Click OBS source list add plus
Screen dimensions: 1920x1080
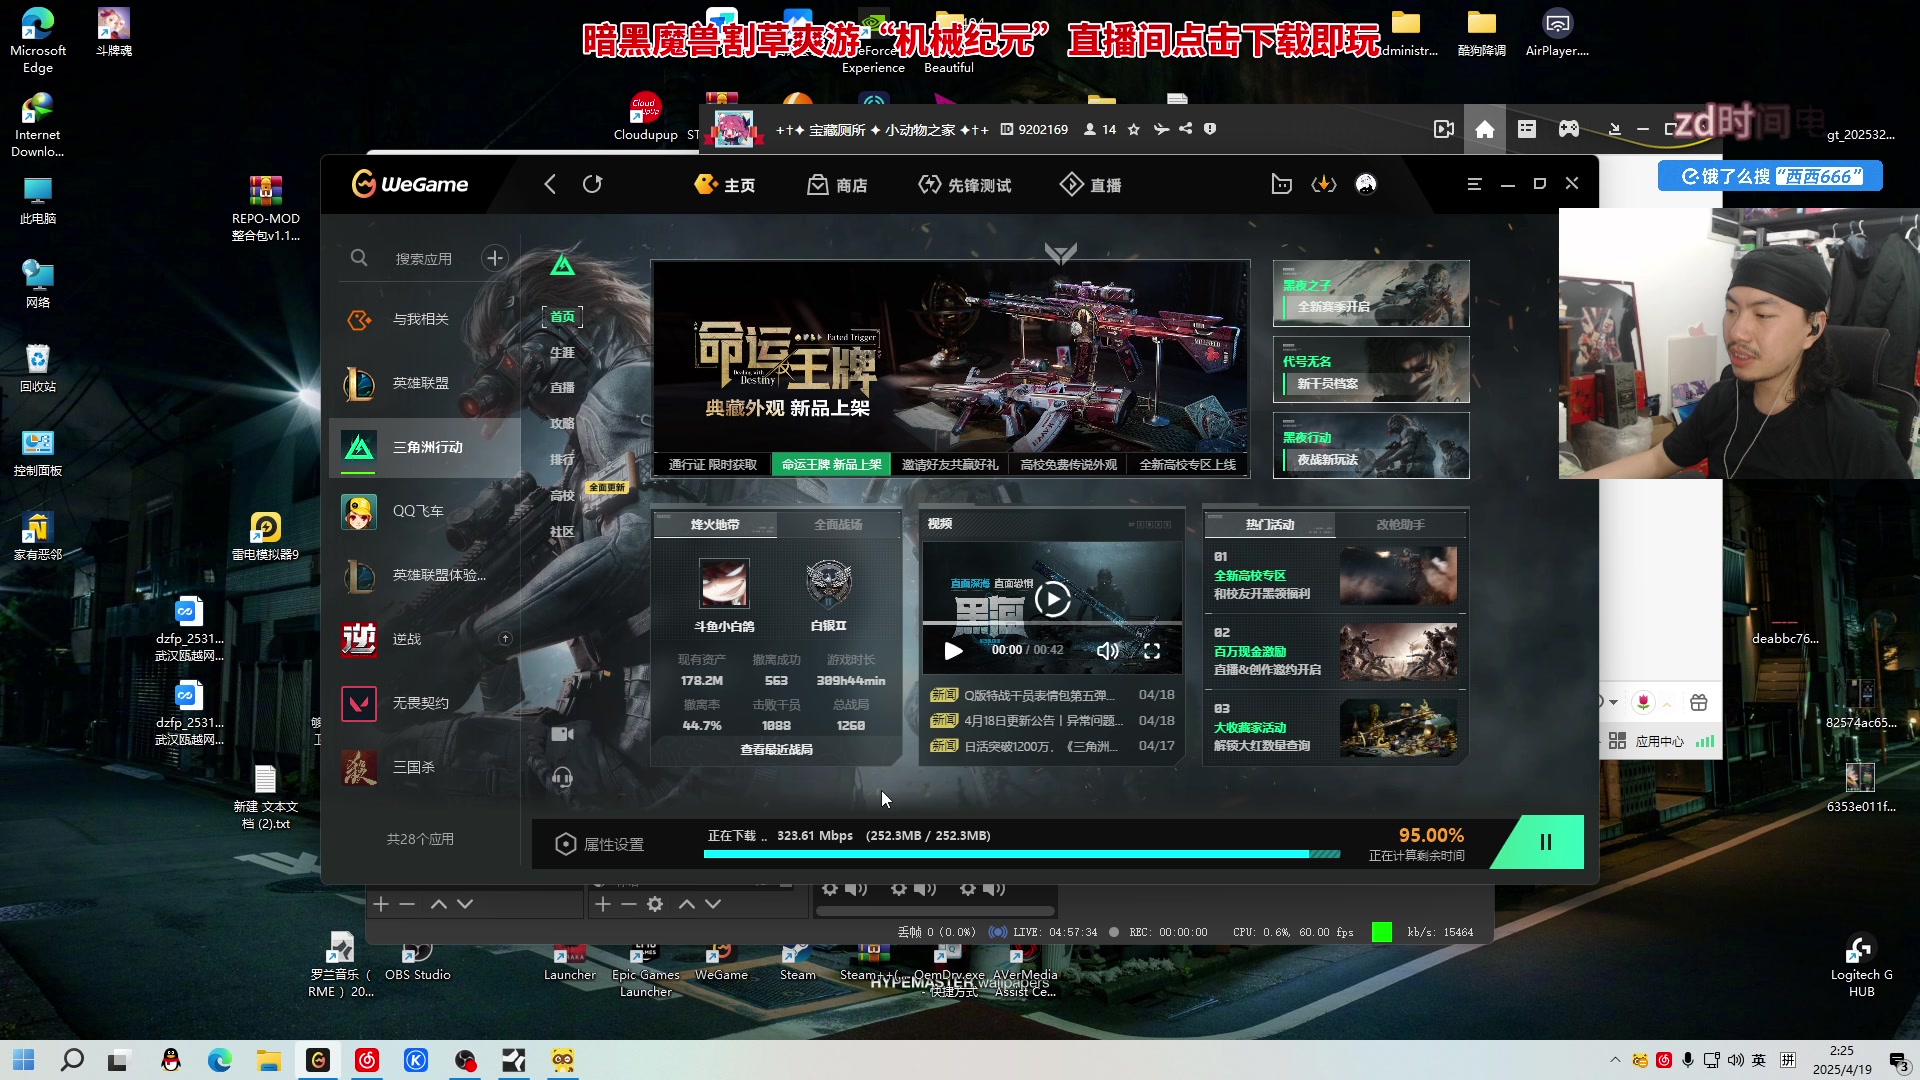603,904
